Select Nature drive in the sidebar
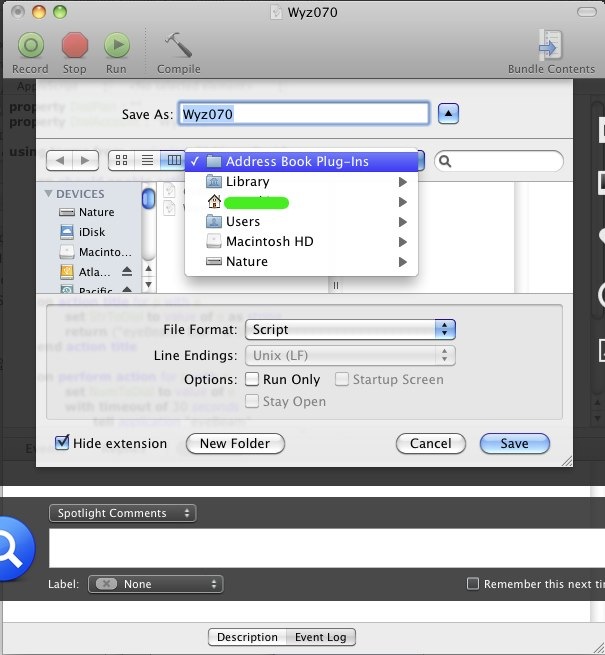Screen dimensions: 605x655 (86, 212)
